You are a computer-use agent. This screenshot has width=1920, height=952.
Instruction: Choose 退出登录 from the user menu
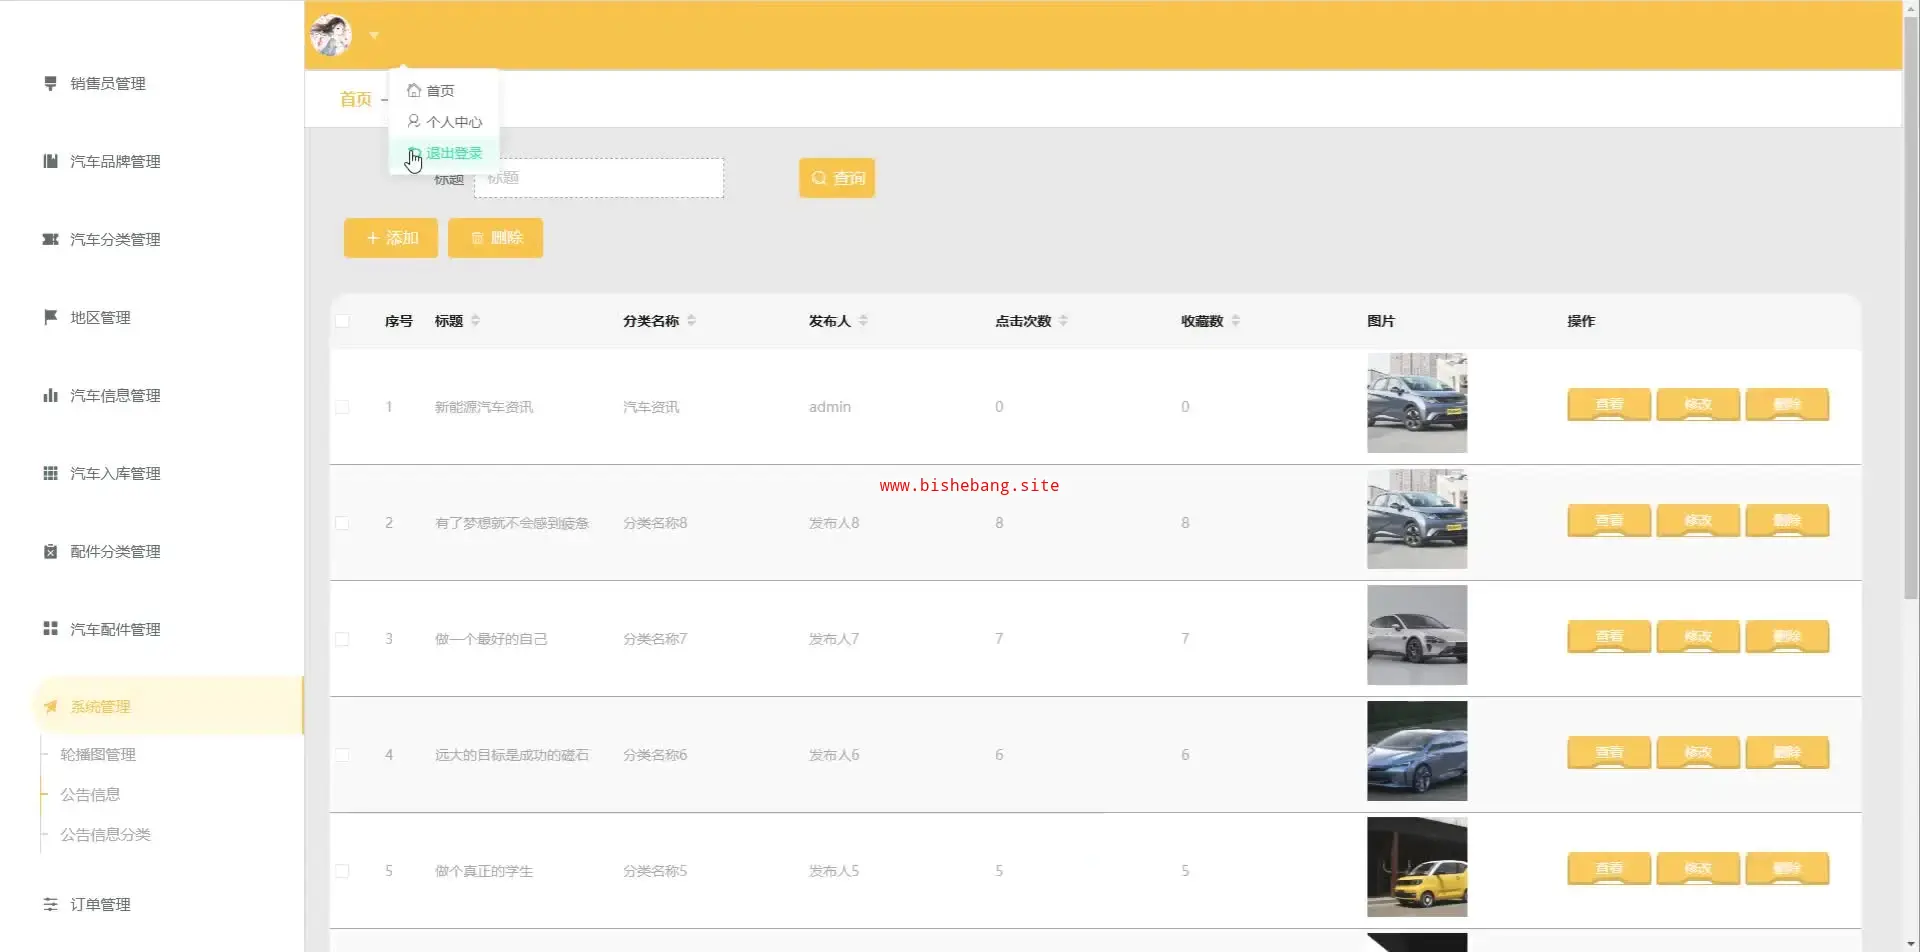tap(453, 153)
